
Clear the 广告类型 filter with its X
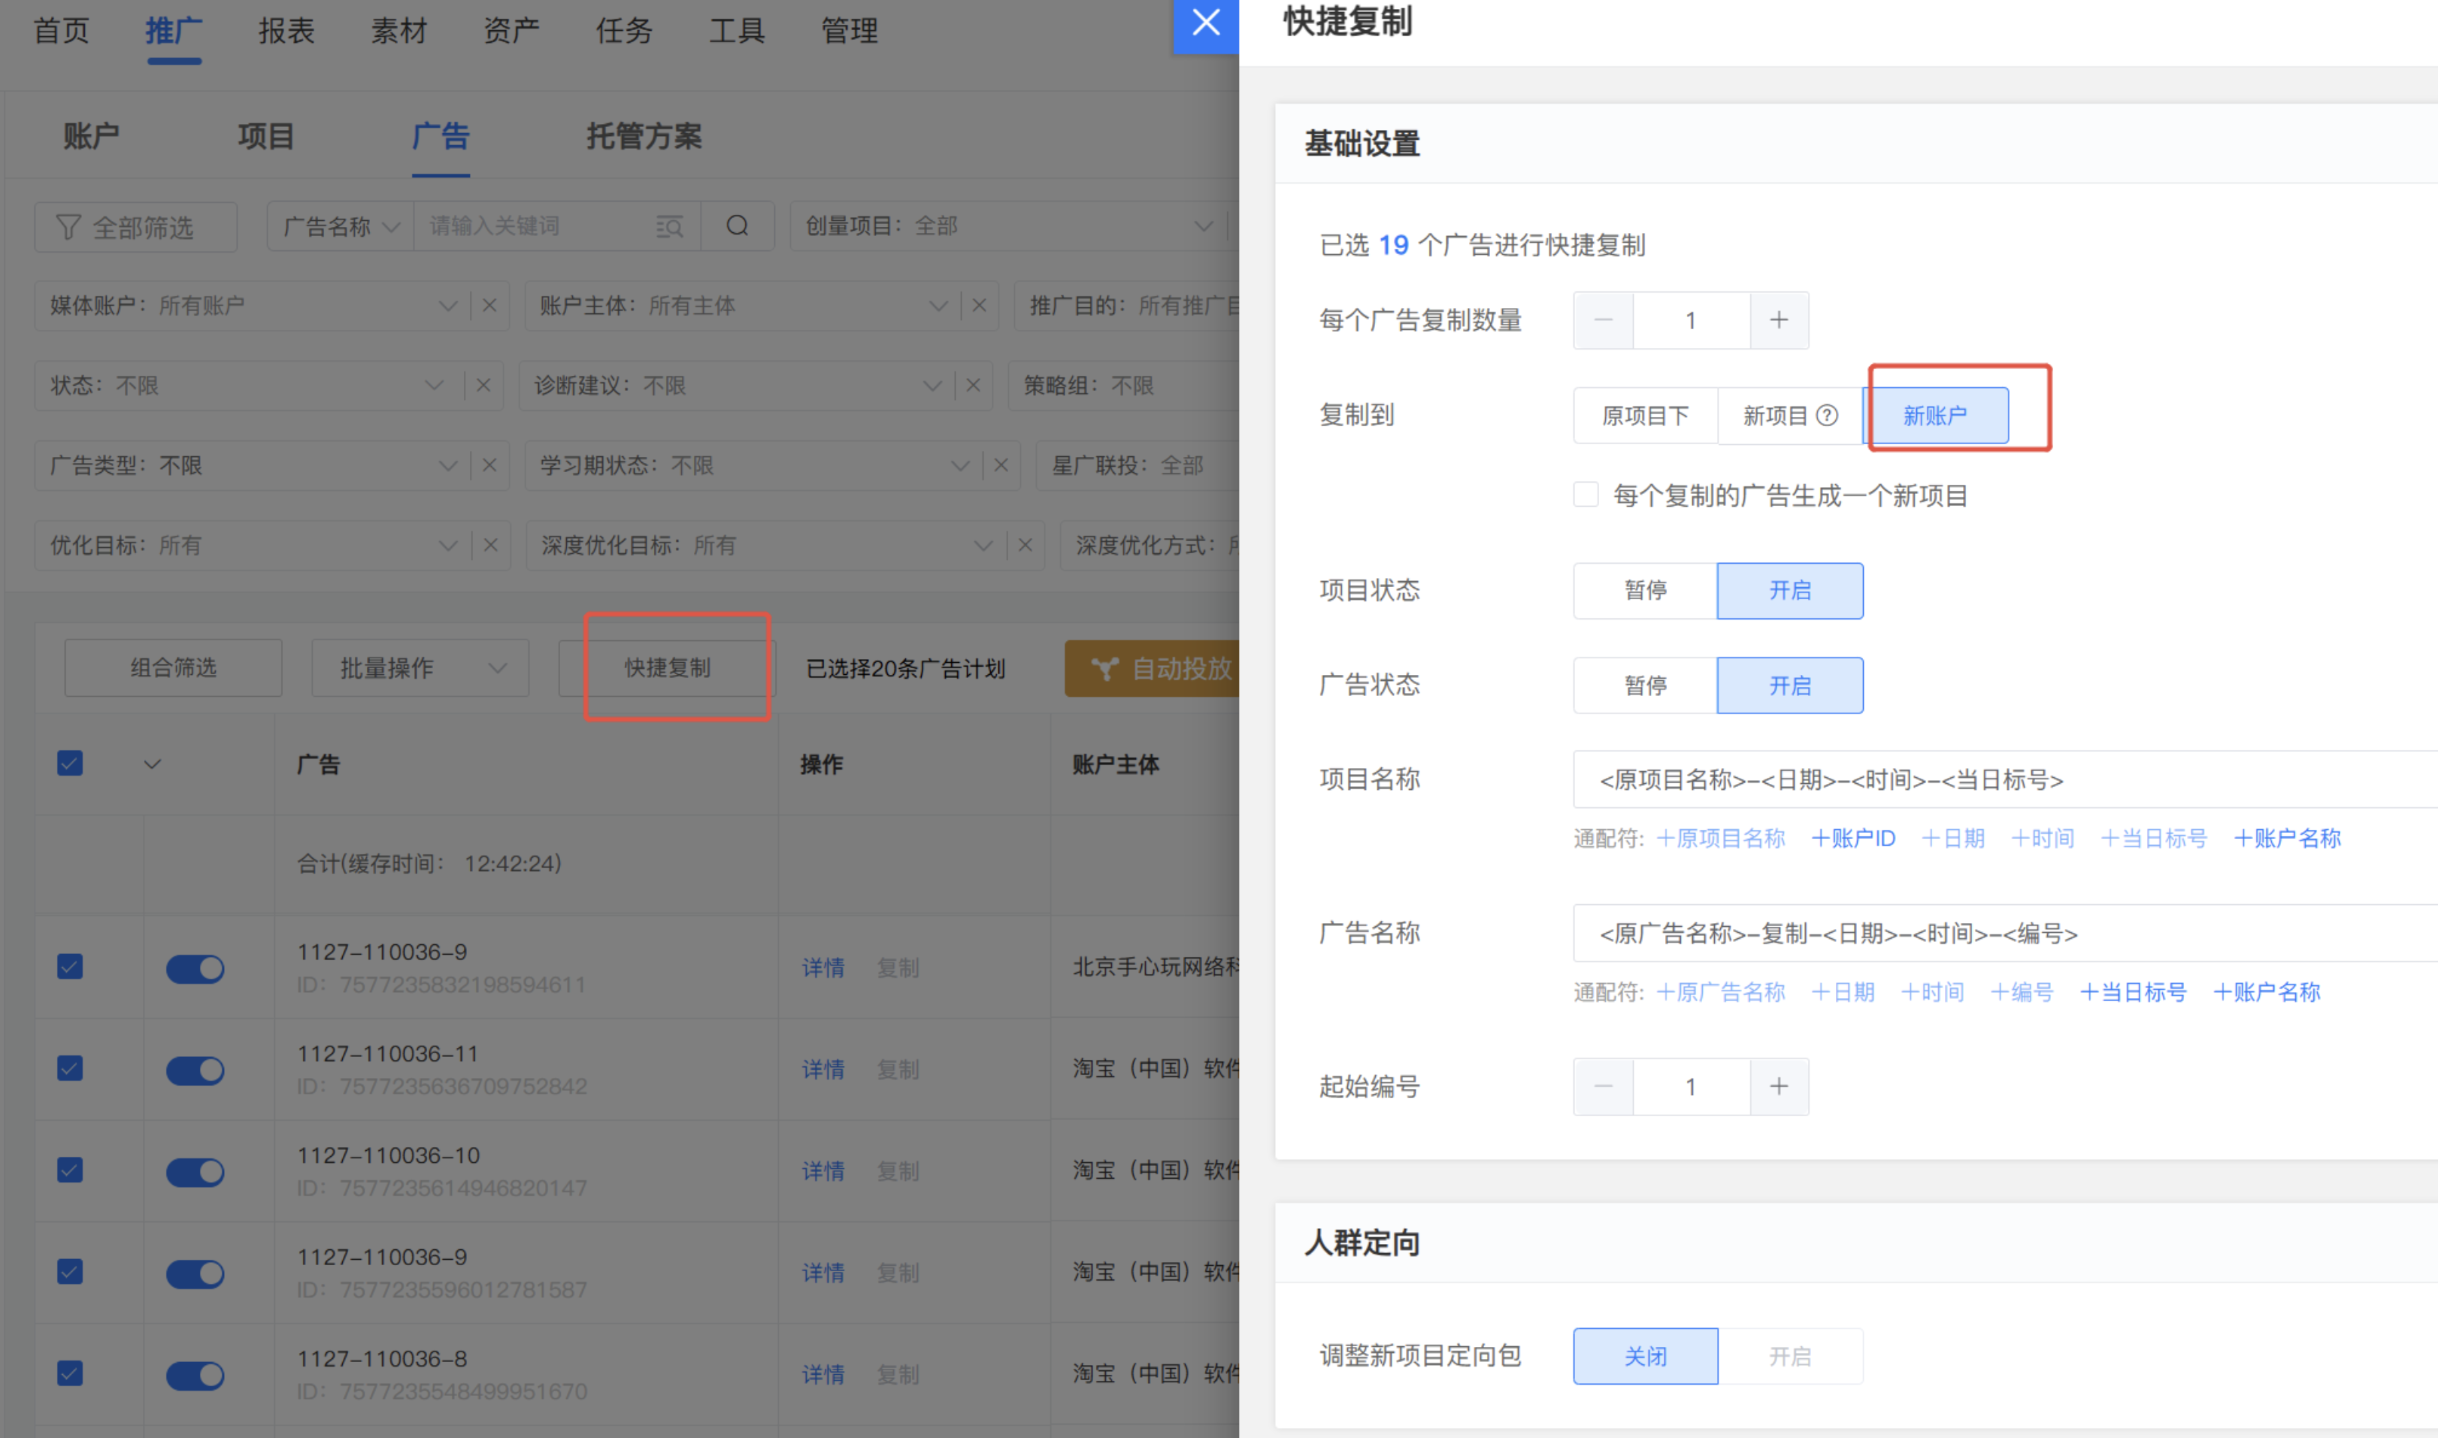click(489, 465)
